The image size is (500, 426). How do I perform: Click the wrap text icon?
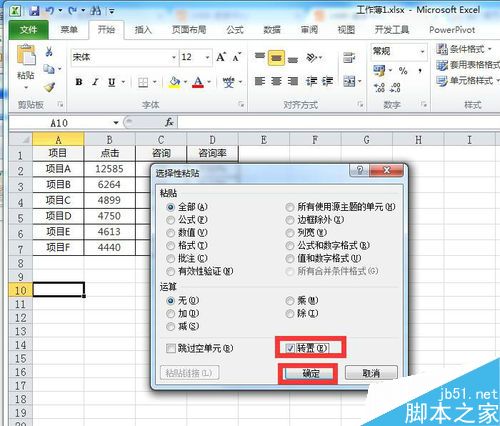pos(349,58)
